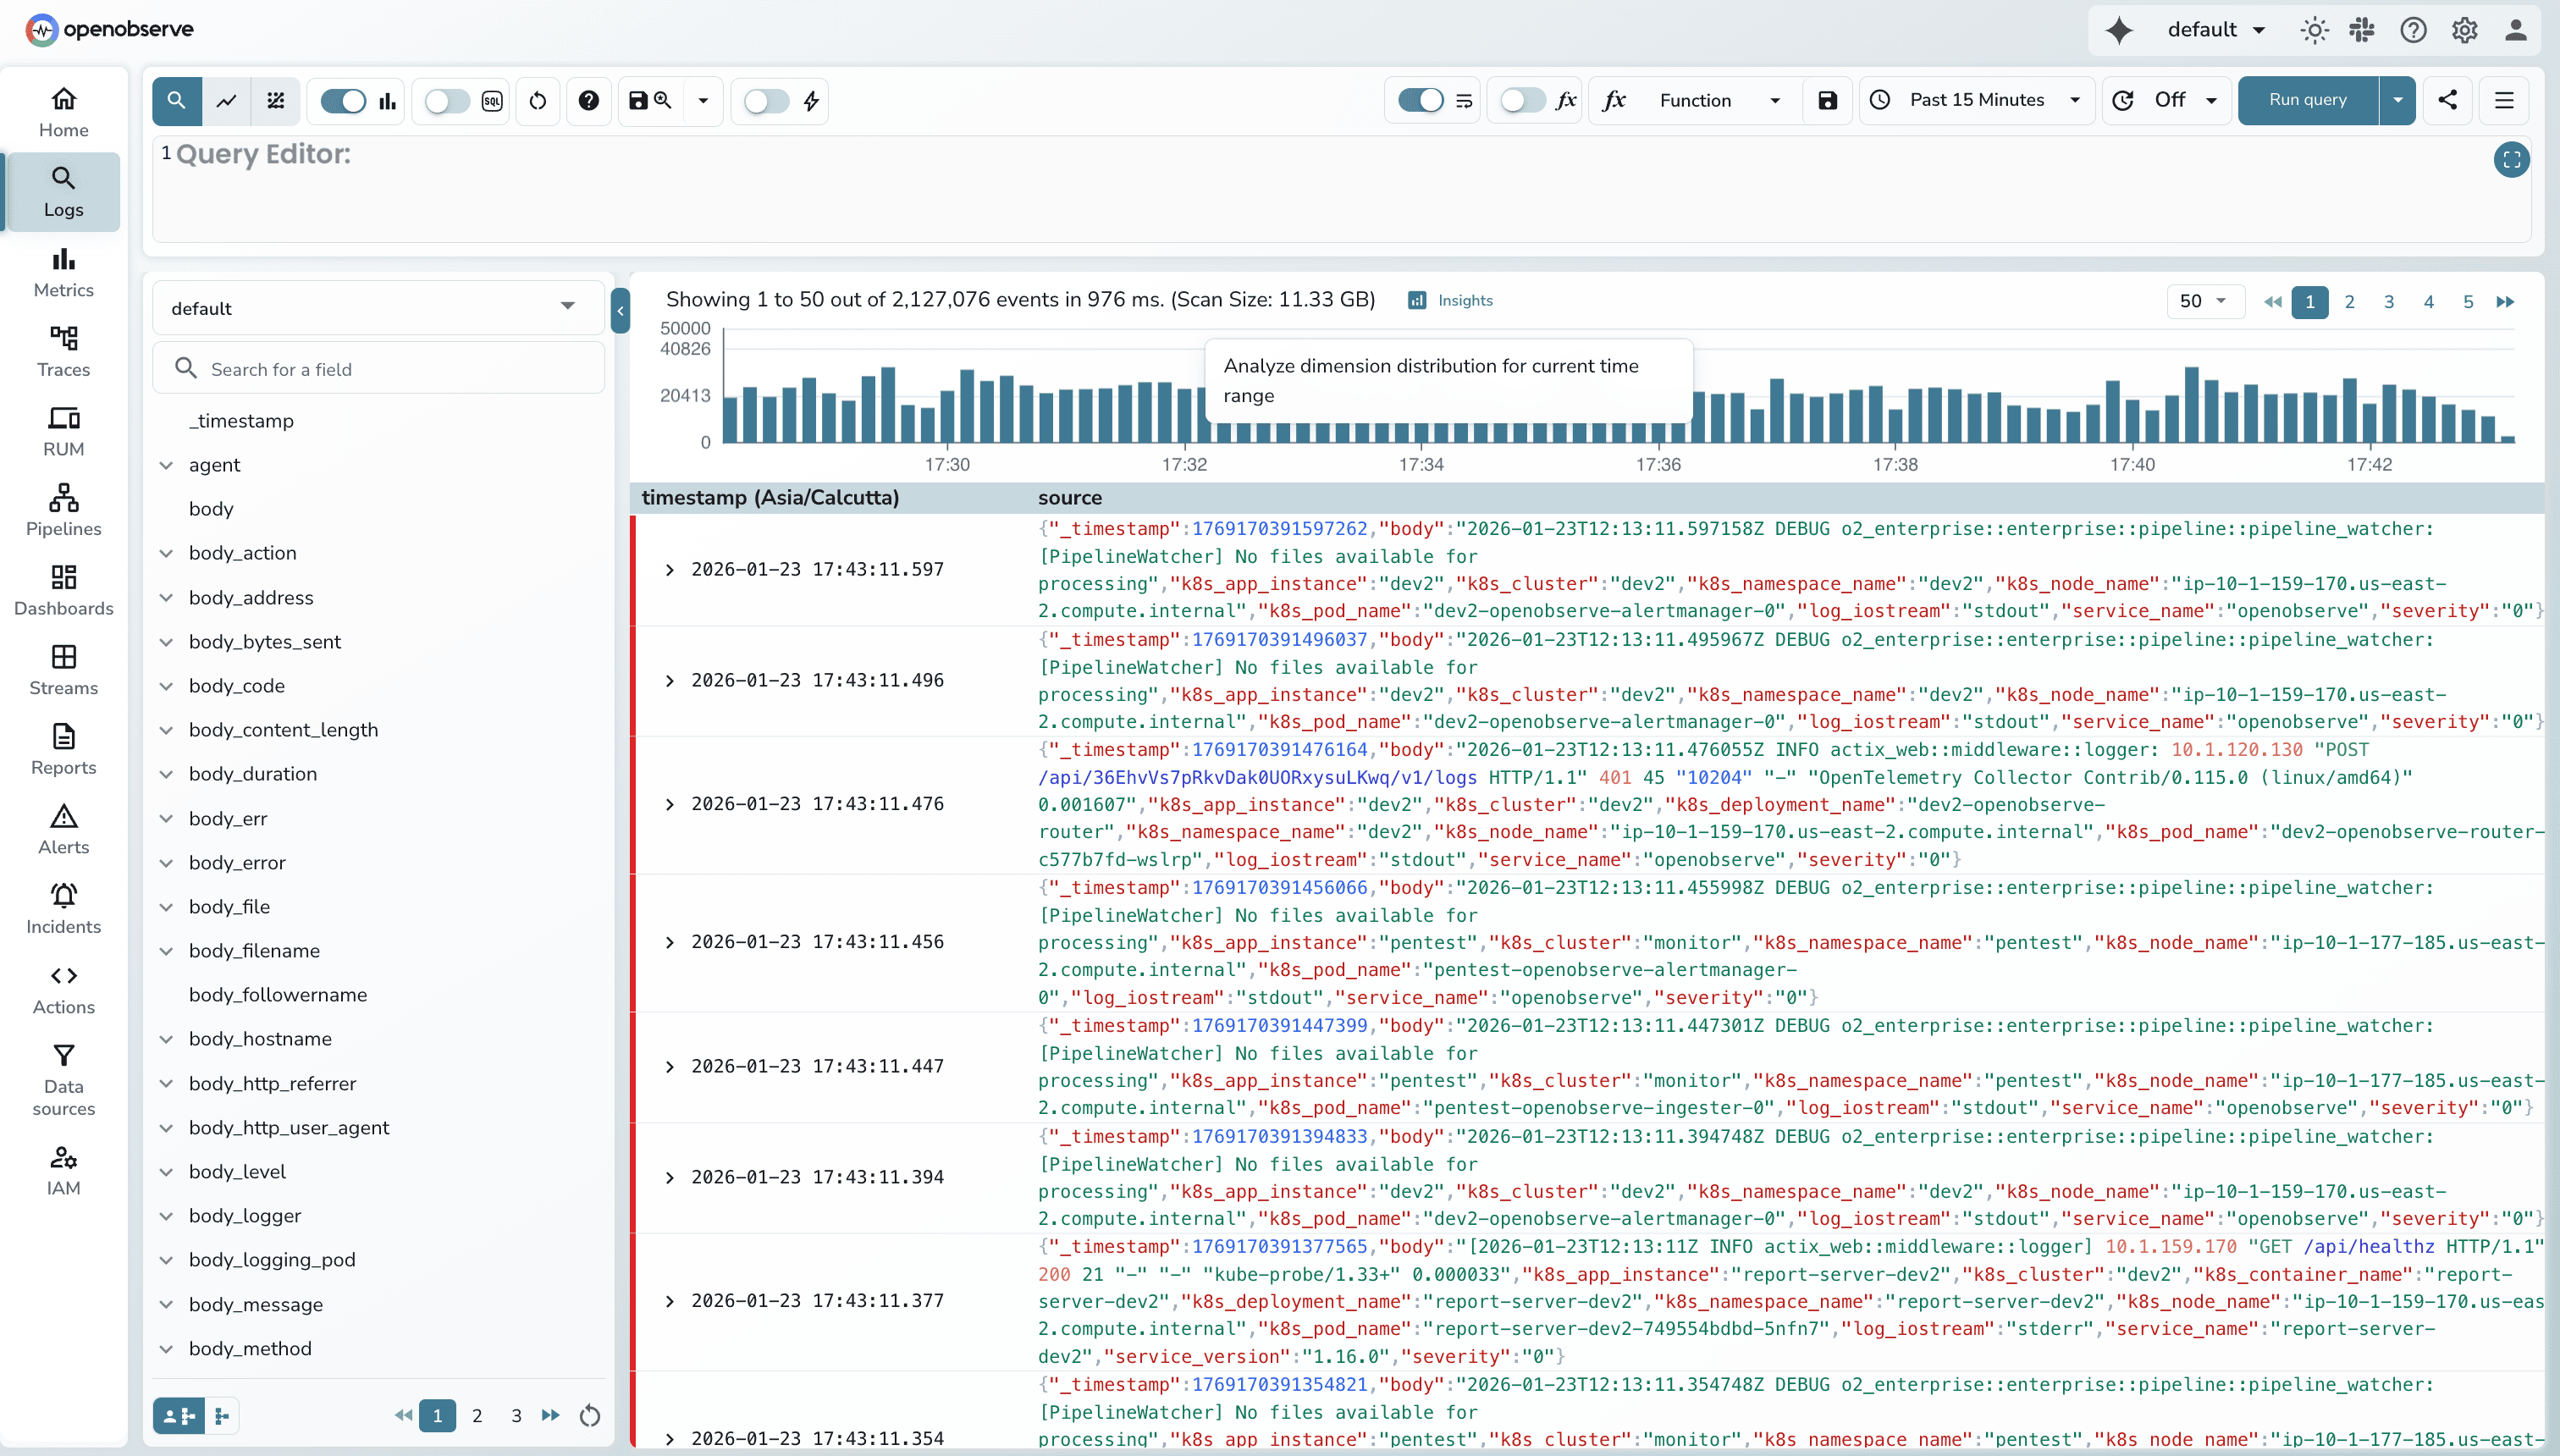Save the current search using the save icon
Viewport: 2560px width, 1456px height.
tap(639, 100)
